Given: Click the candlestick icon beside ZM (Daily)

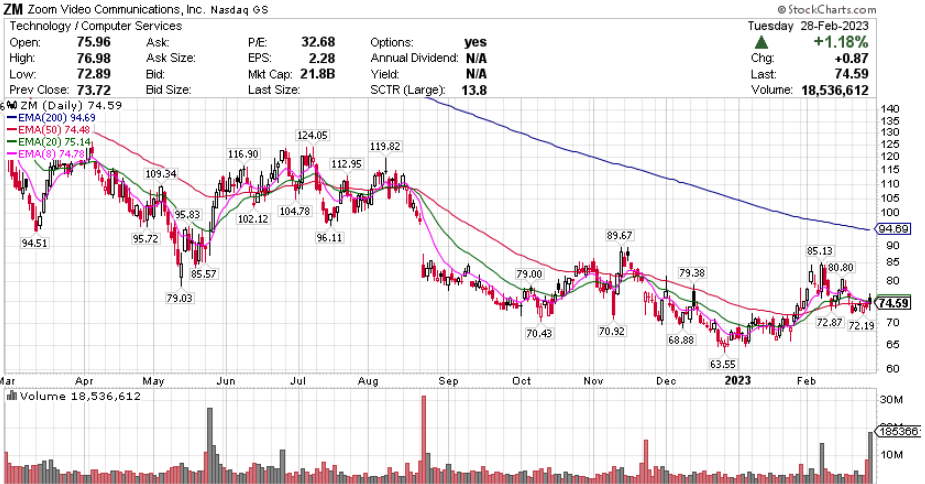Looking at the screenshot, I should pyautogui.click(x=12, y=106).
